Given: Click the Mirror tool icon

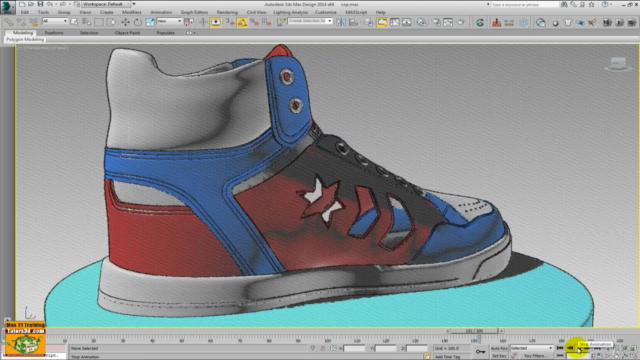Looking at the screenshot, I should [341, 22].
